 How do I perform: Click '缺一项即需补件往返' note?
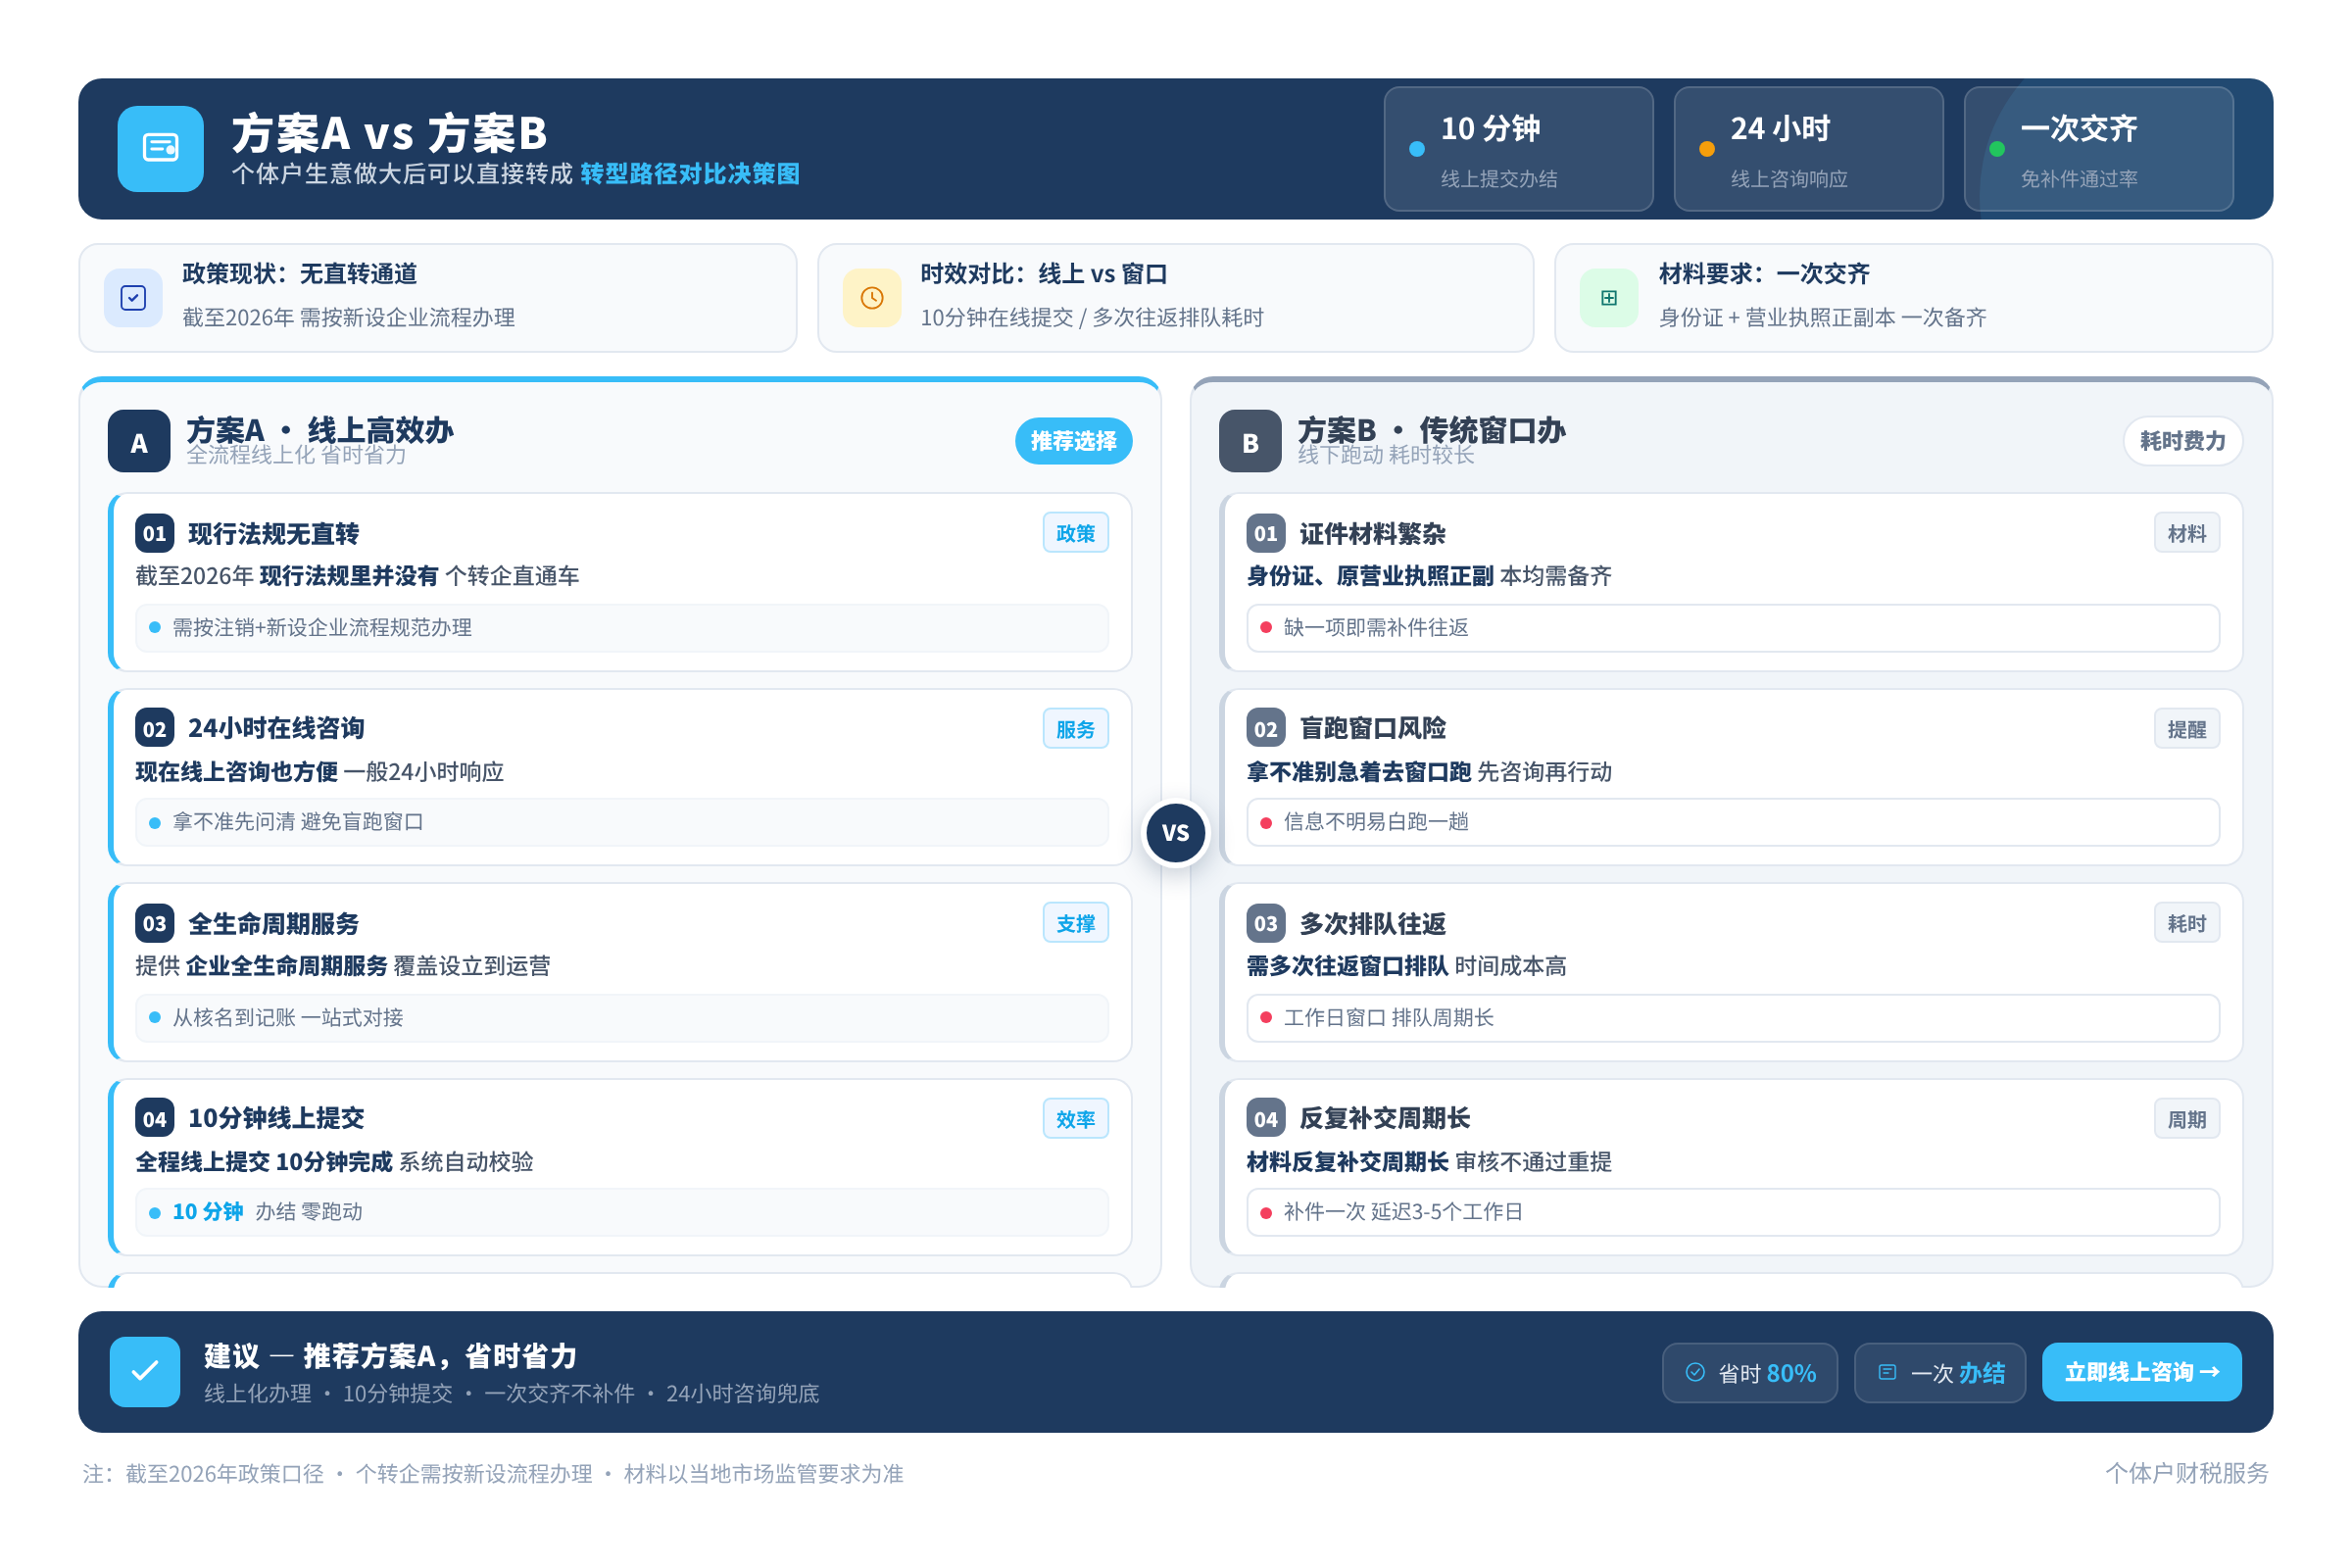[1733, 628]
